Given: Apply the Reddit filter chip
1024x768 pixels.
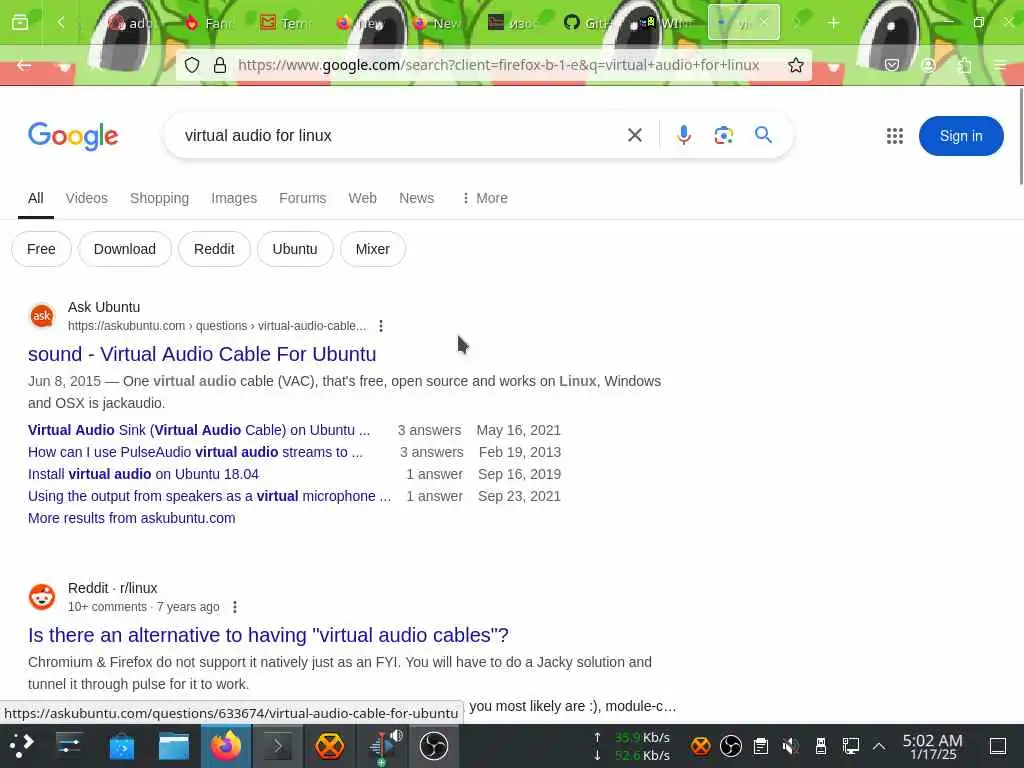Looking at the screenshot, I should click(x=214, y=249).
